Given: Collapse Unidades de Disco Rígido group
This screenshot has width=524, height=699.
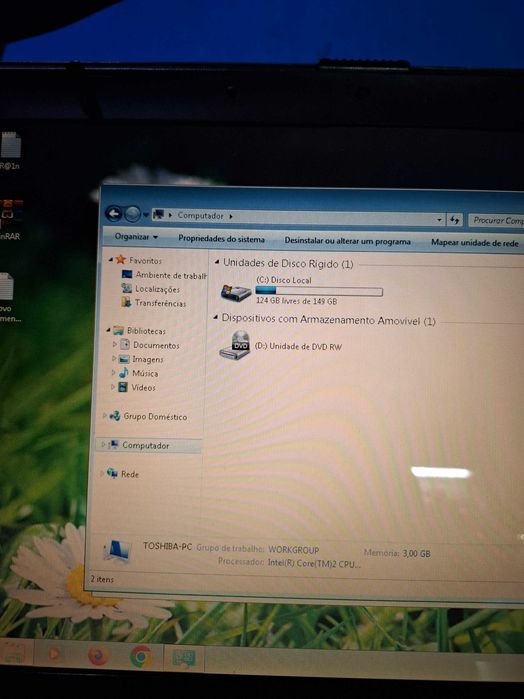Looking at the screenshot, I should tap(217, 262).
